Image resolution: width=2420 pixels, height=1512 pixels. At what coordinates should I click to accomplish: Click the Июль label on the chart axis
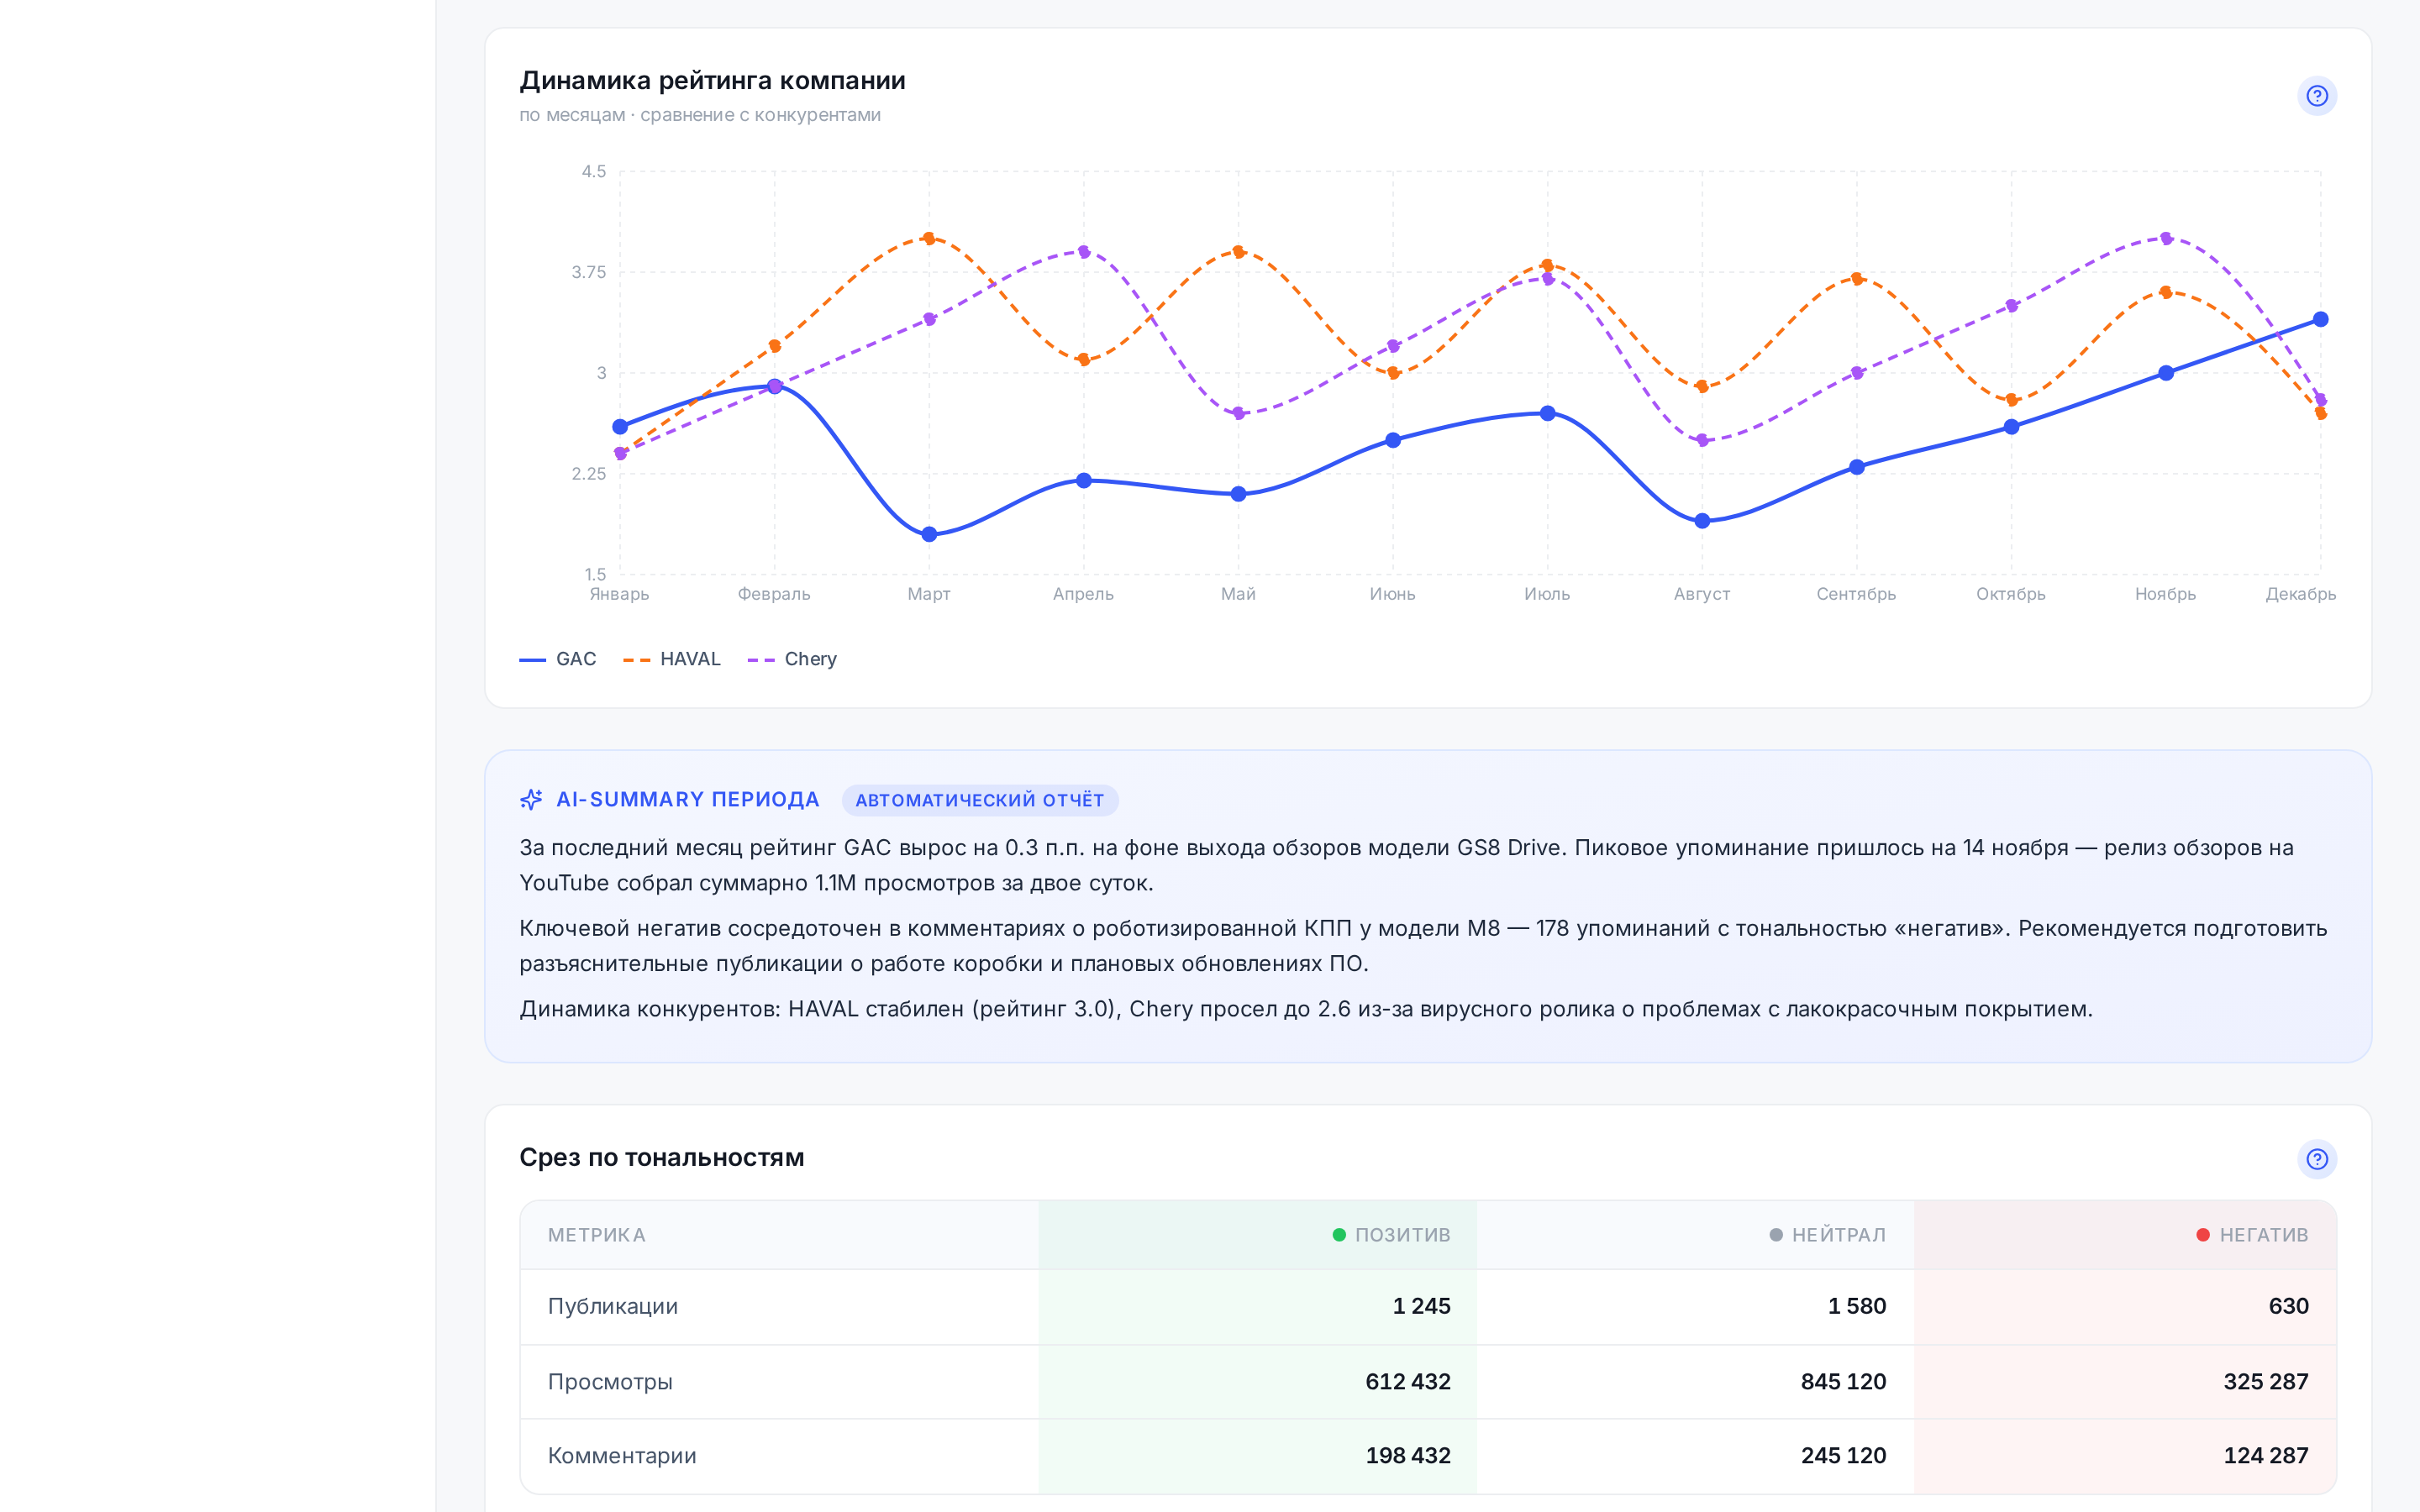tap(1547, 594)
